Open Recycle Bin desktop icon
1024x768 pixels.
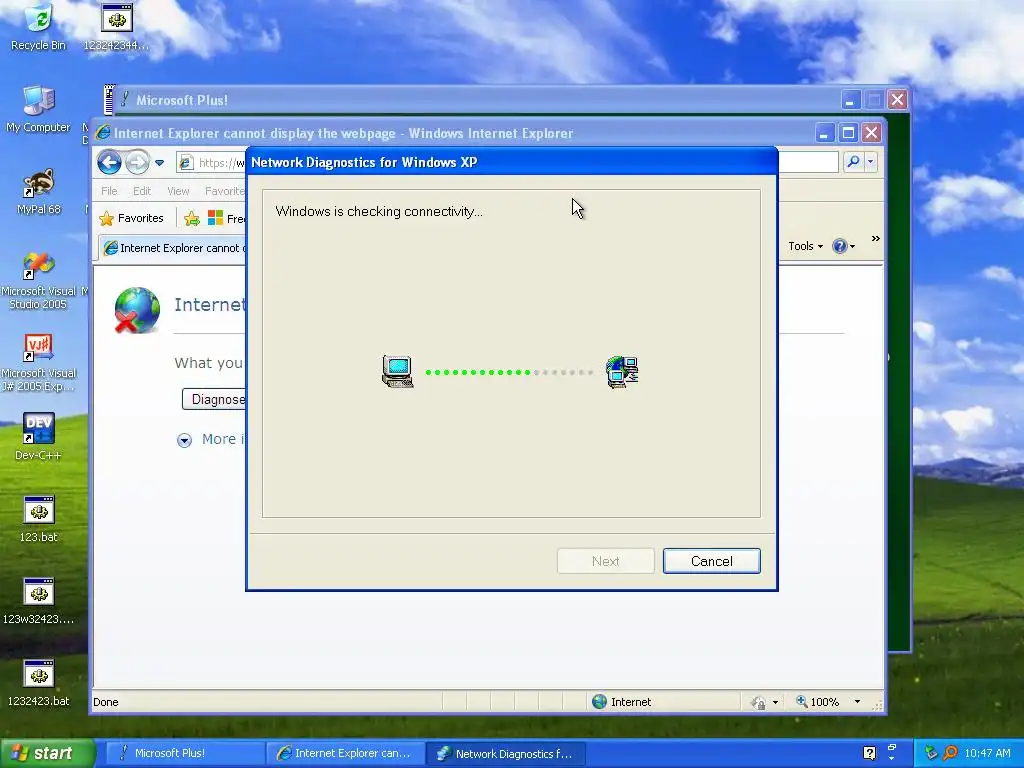pos(39,27)
